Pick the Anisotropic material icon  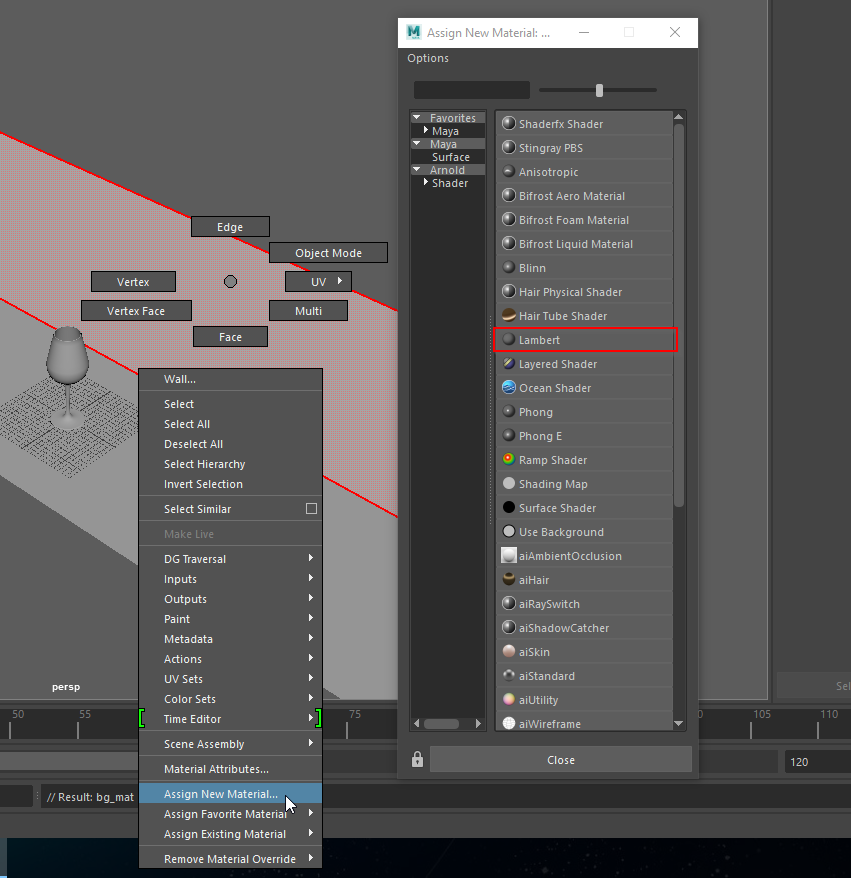(508, 171)
